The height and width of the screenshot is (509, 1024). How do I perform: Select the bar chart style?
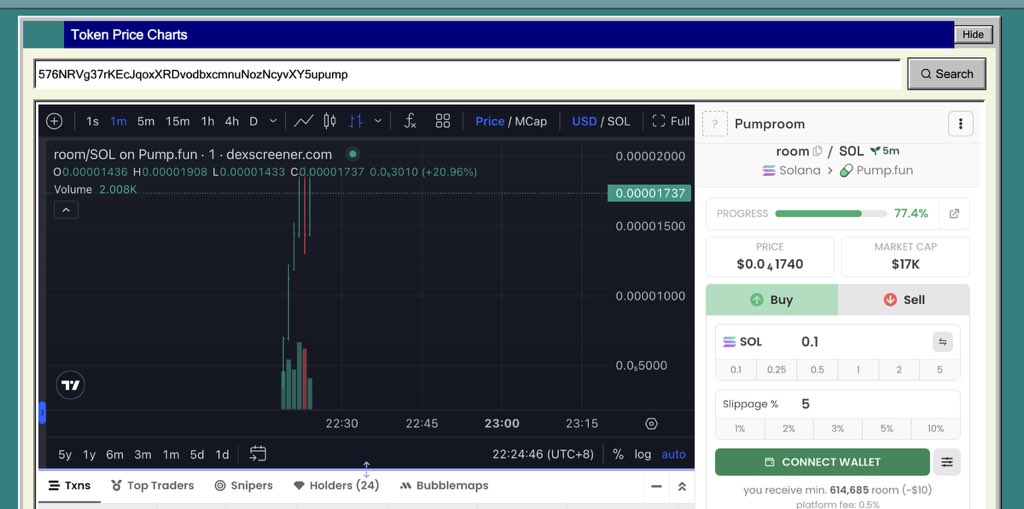click(355, 121)
